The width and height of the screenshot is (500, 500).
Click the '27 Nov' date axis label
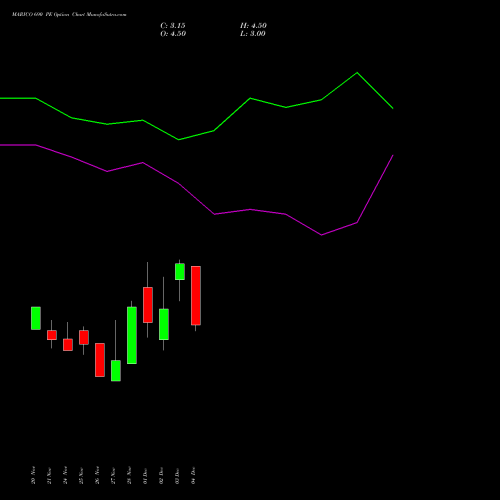coord(113,475)
